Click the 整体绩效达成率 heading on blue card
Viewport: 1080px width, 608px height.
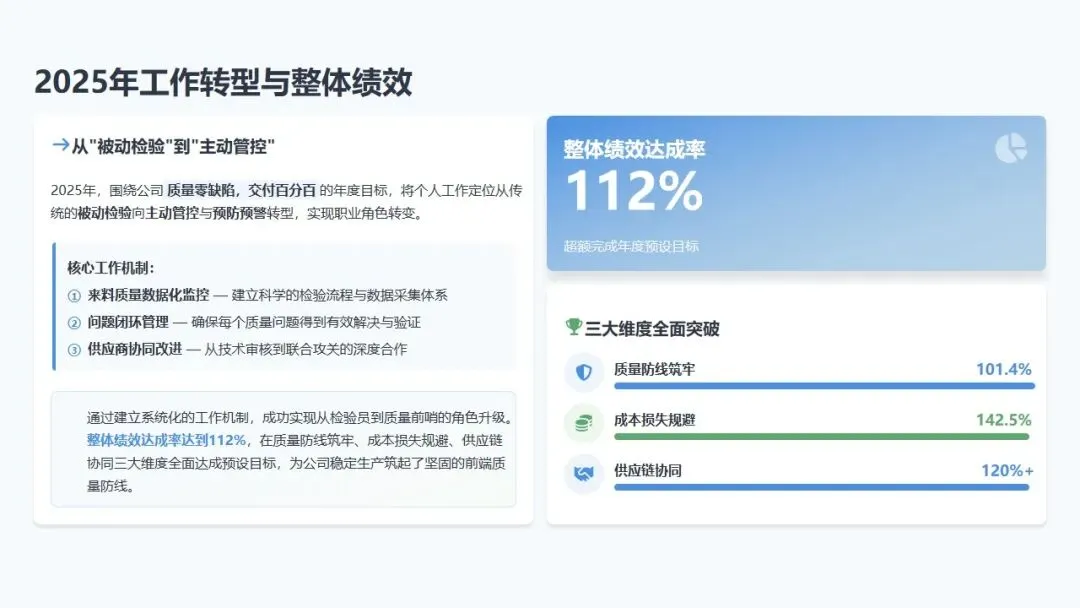[x=634, y=150]
